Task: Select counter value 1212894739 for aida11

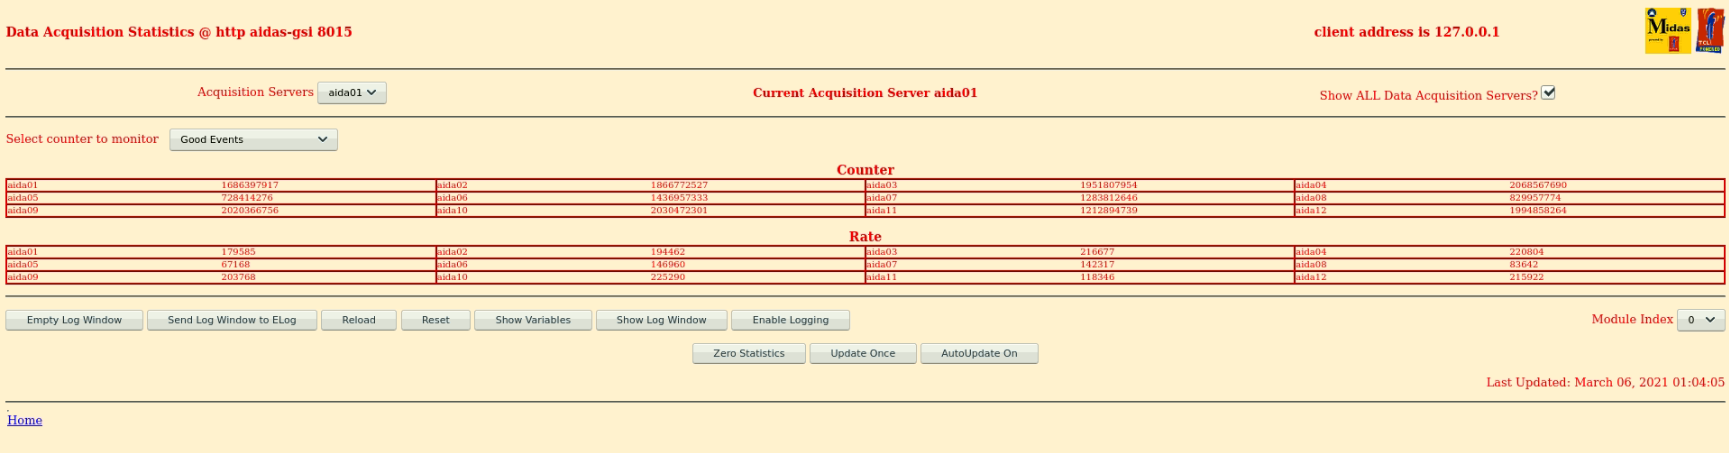Action: (1109, 211)
